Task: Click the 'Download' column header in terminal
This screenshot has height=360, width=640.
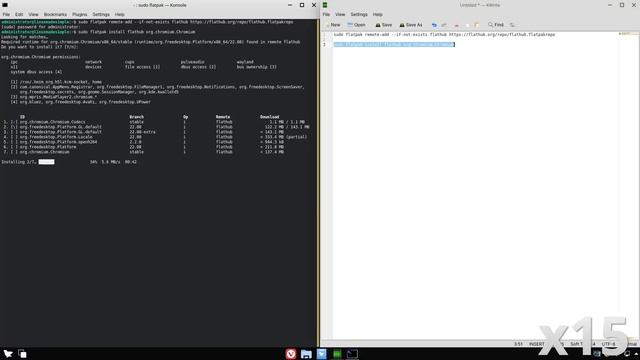Action: point(269,117)
